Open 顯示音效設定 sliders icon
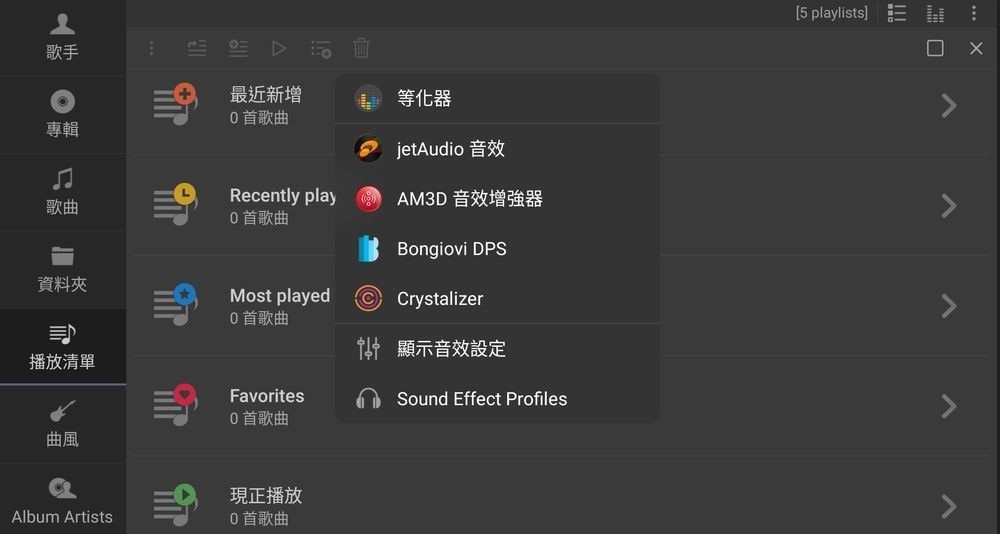 (368, 349)
